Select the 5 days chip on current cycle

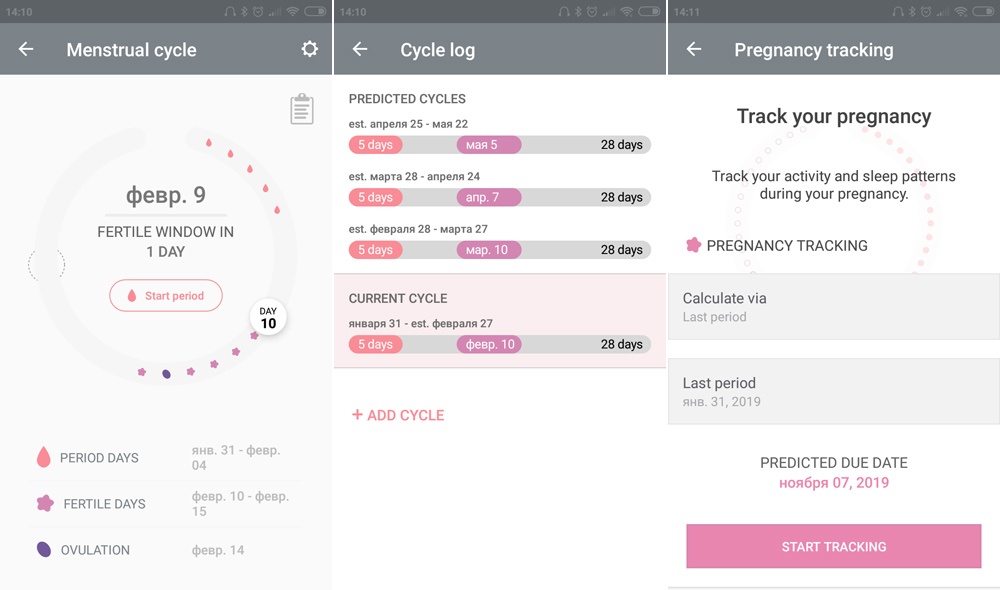pos(375,344)
